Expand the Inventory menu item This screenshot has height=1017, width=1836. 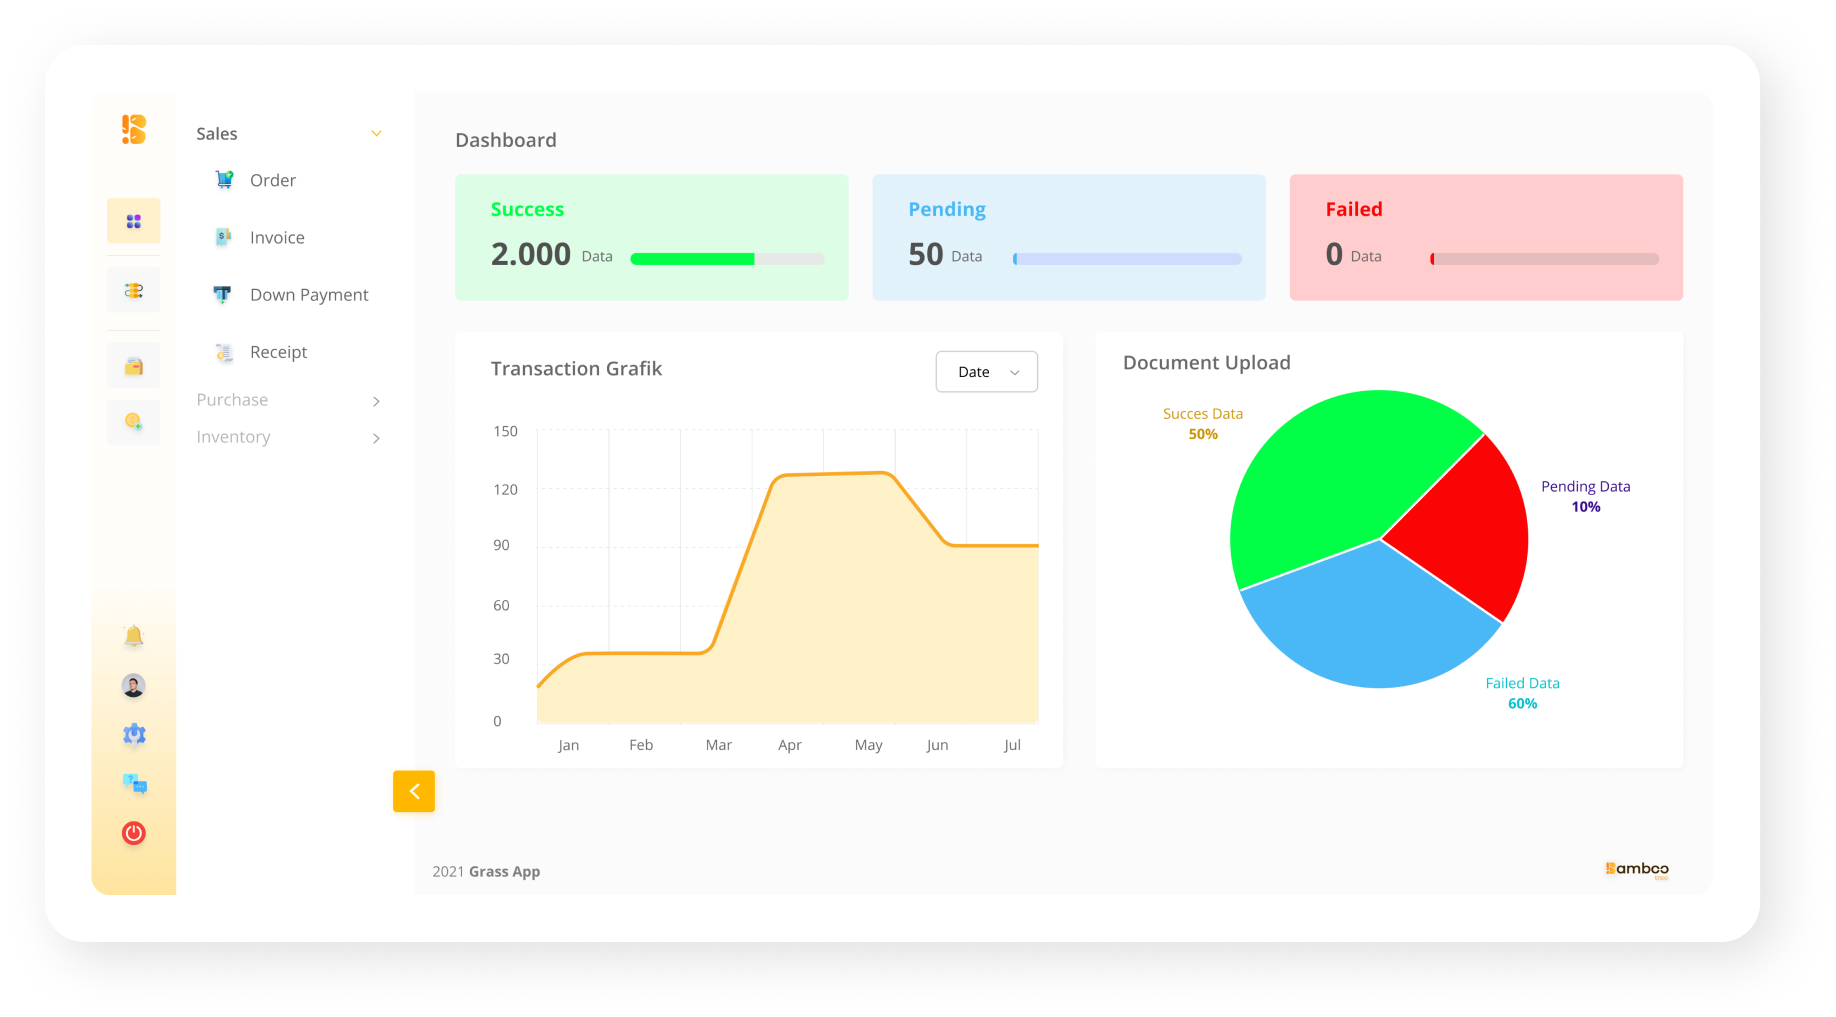coord(233,437)
